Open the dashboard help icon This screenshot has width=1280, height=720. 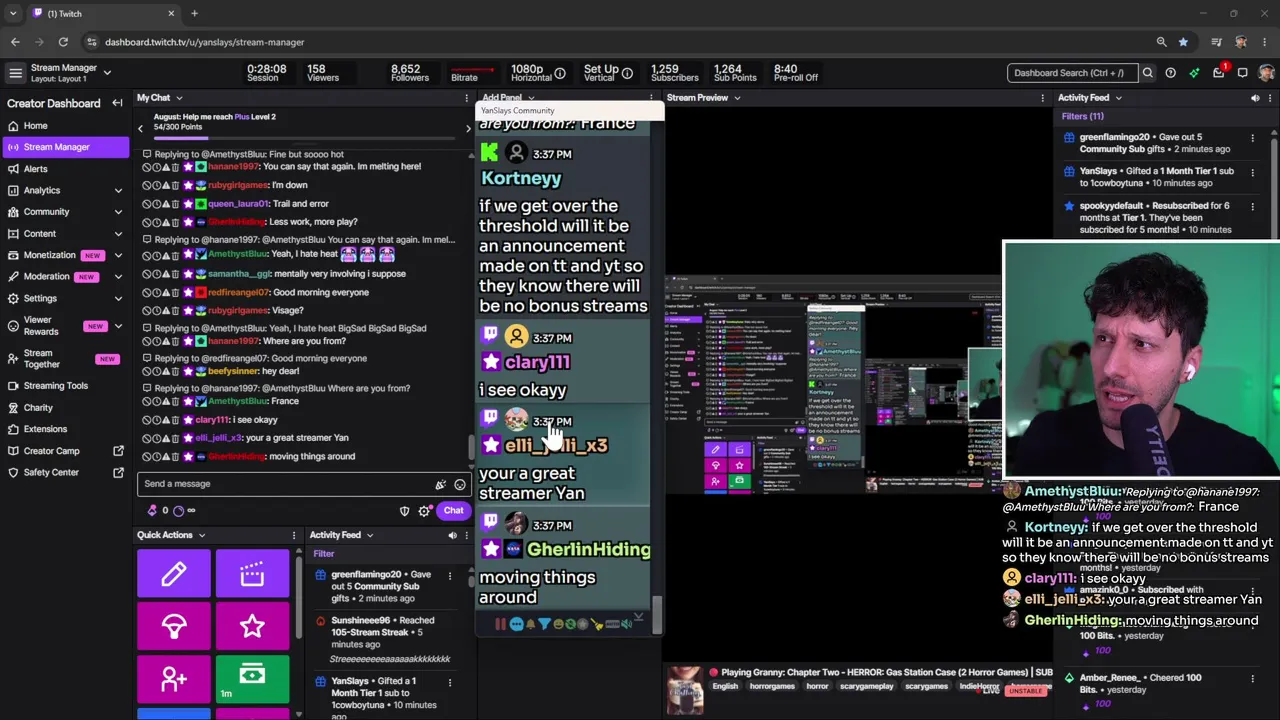coord(1170,73)
